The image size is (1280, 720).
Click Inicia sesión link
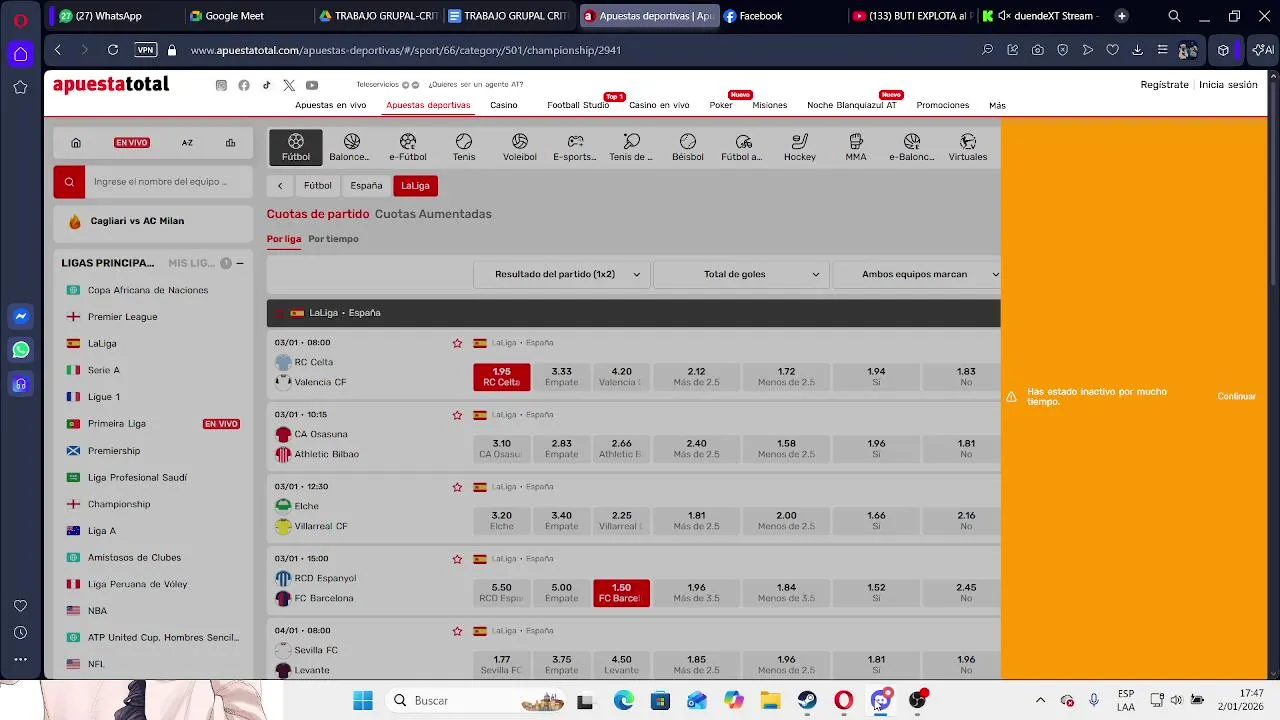pos(1228,85)
